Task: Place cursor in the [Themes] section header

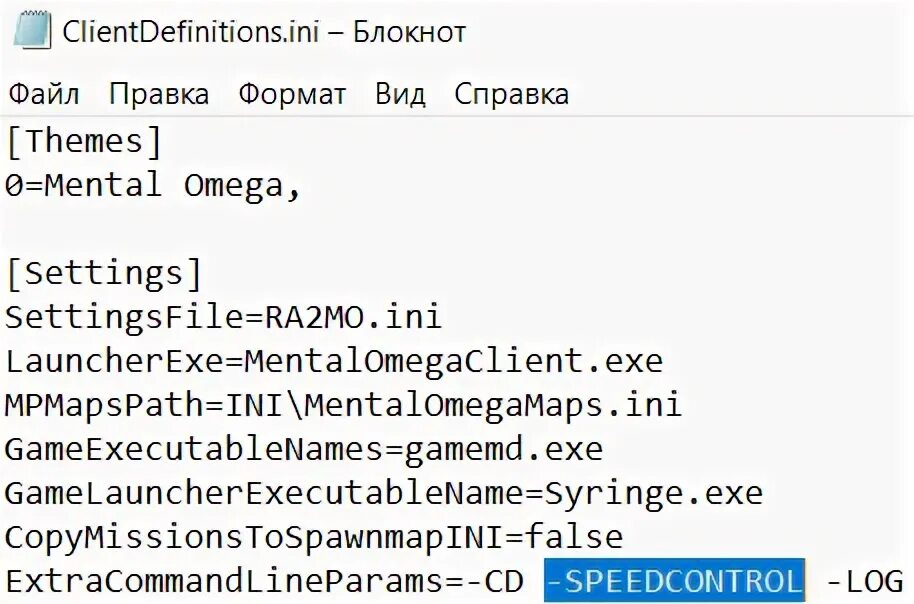Action: coord(84,142)
